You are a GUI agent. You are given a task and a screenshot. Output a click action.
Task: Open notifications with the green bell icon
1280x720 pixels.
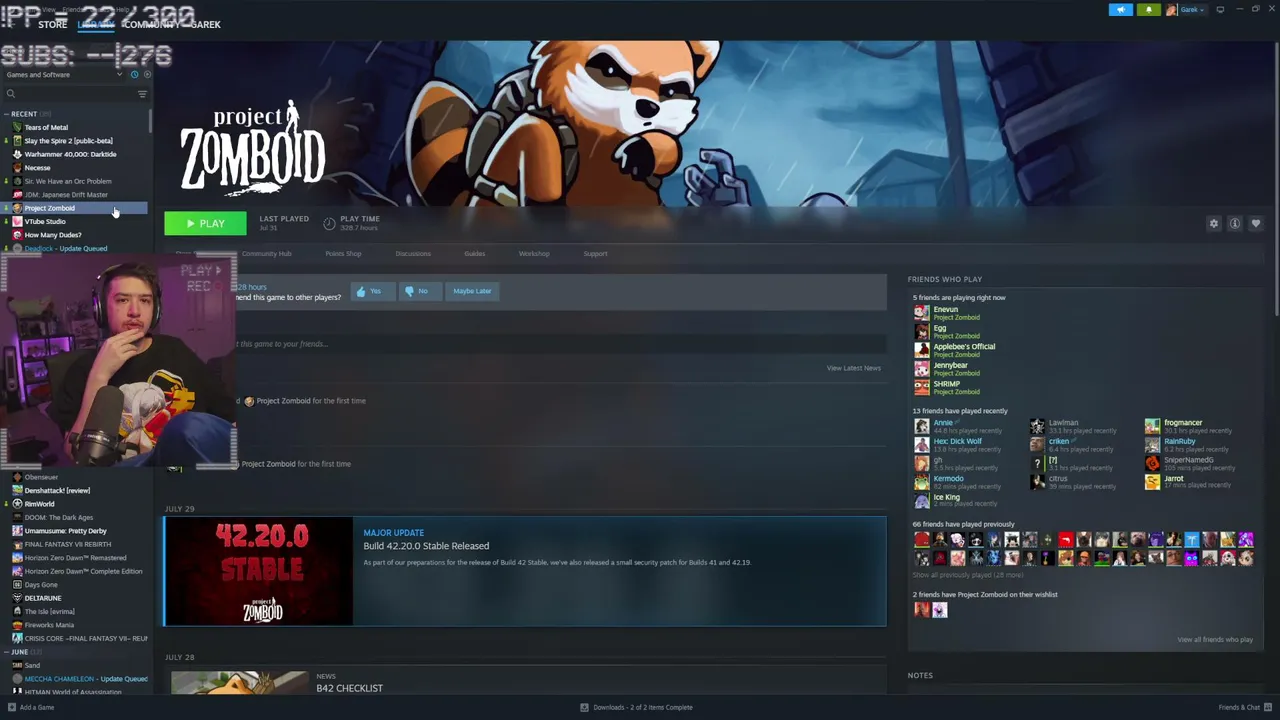pyautogui.click(x=1148, y=10)
